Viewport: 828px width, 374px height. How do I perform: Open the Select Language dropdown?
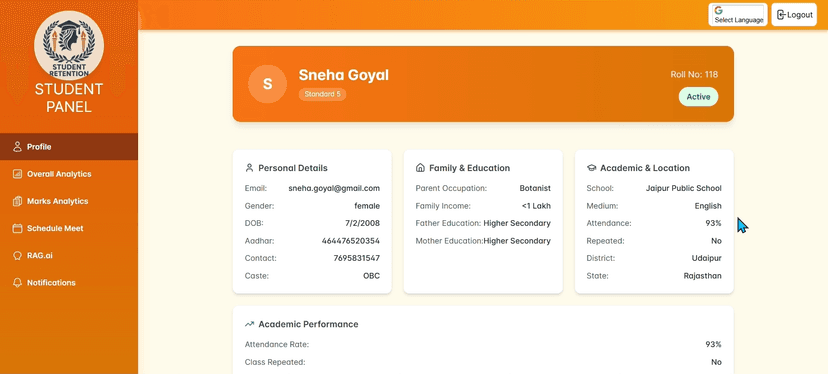pyautogui.click(x=738, y=15)
